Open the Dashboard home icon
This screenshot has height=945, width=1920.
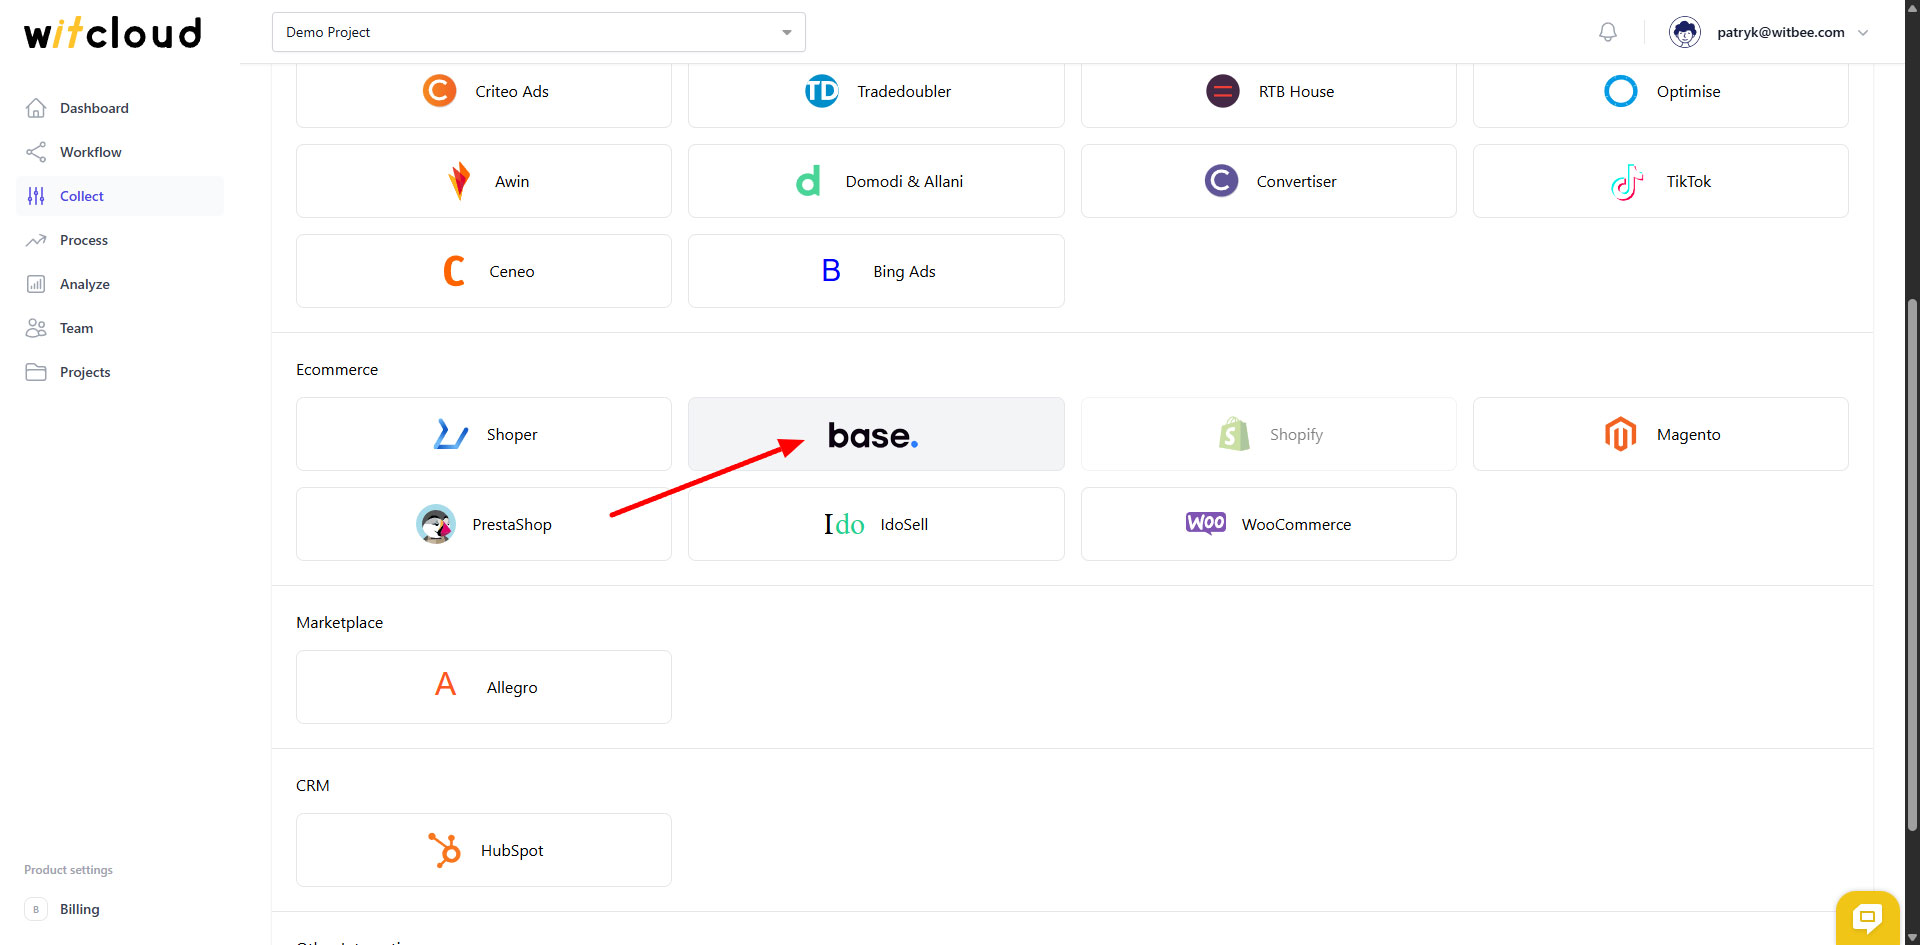tap(36, 108)
